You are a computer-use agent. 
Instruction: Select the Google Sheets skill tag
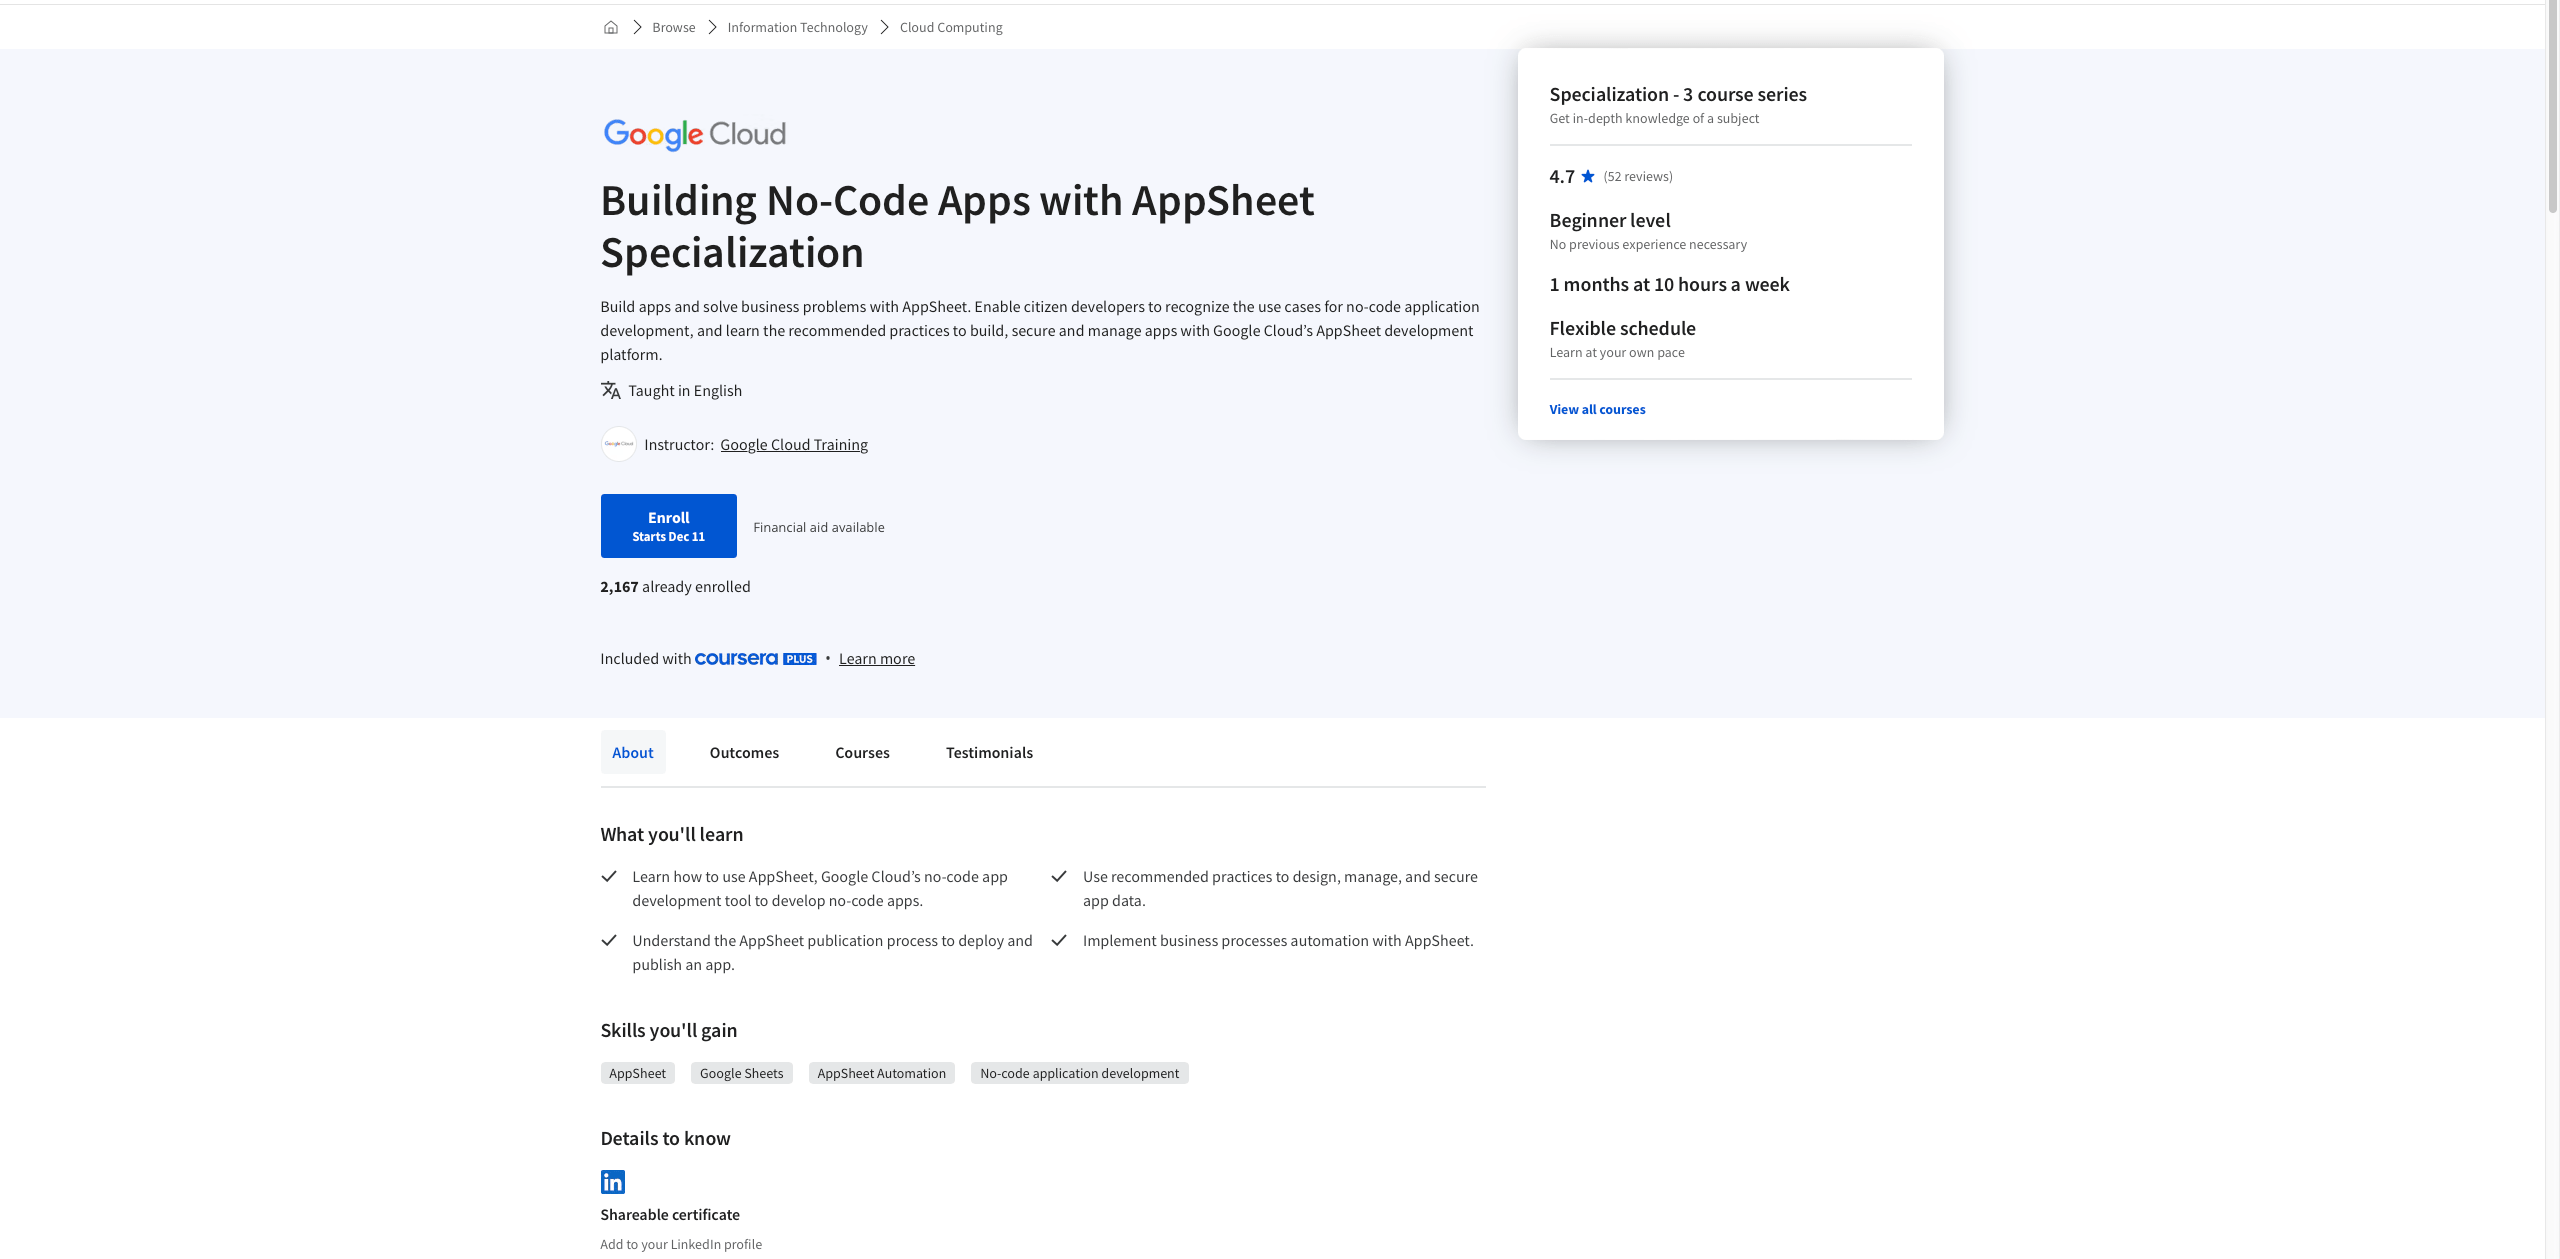742,1073
